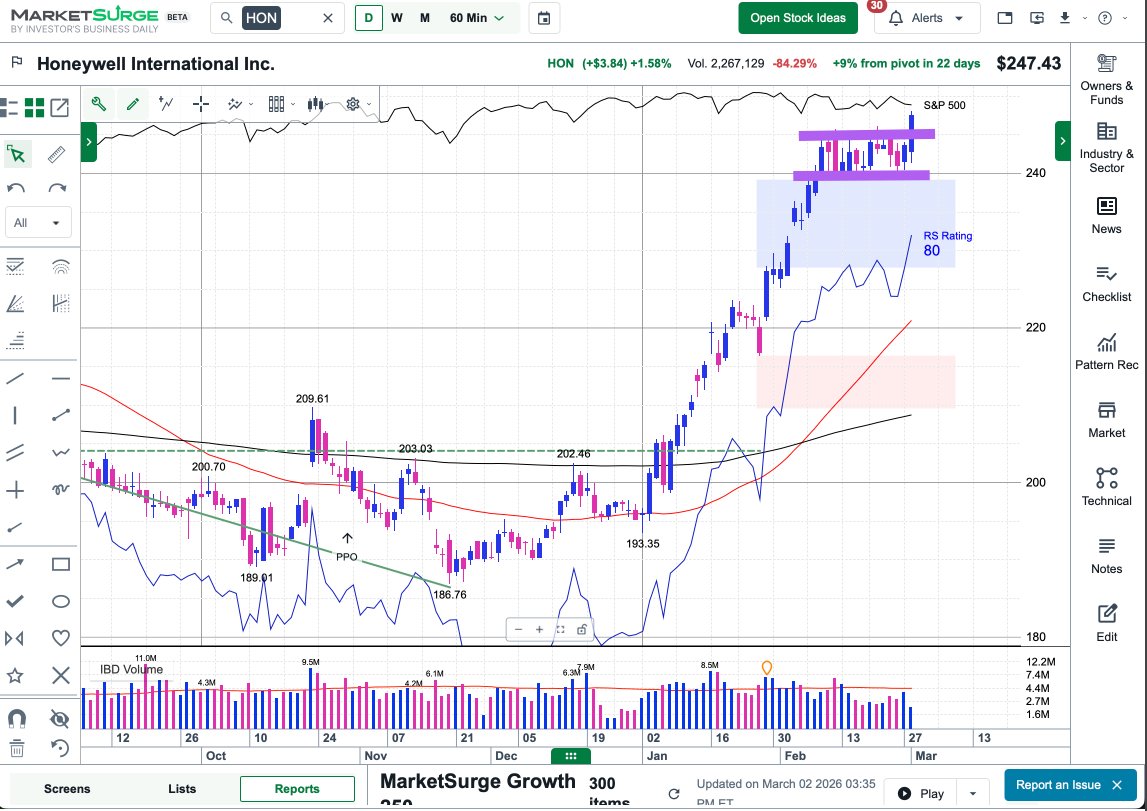Open the Lists tab at the bottom
1147x811 pixels.
[x=181, y=788]
